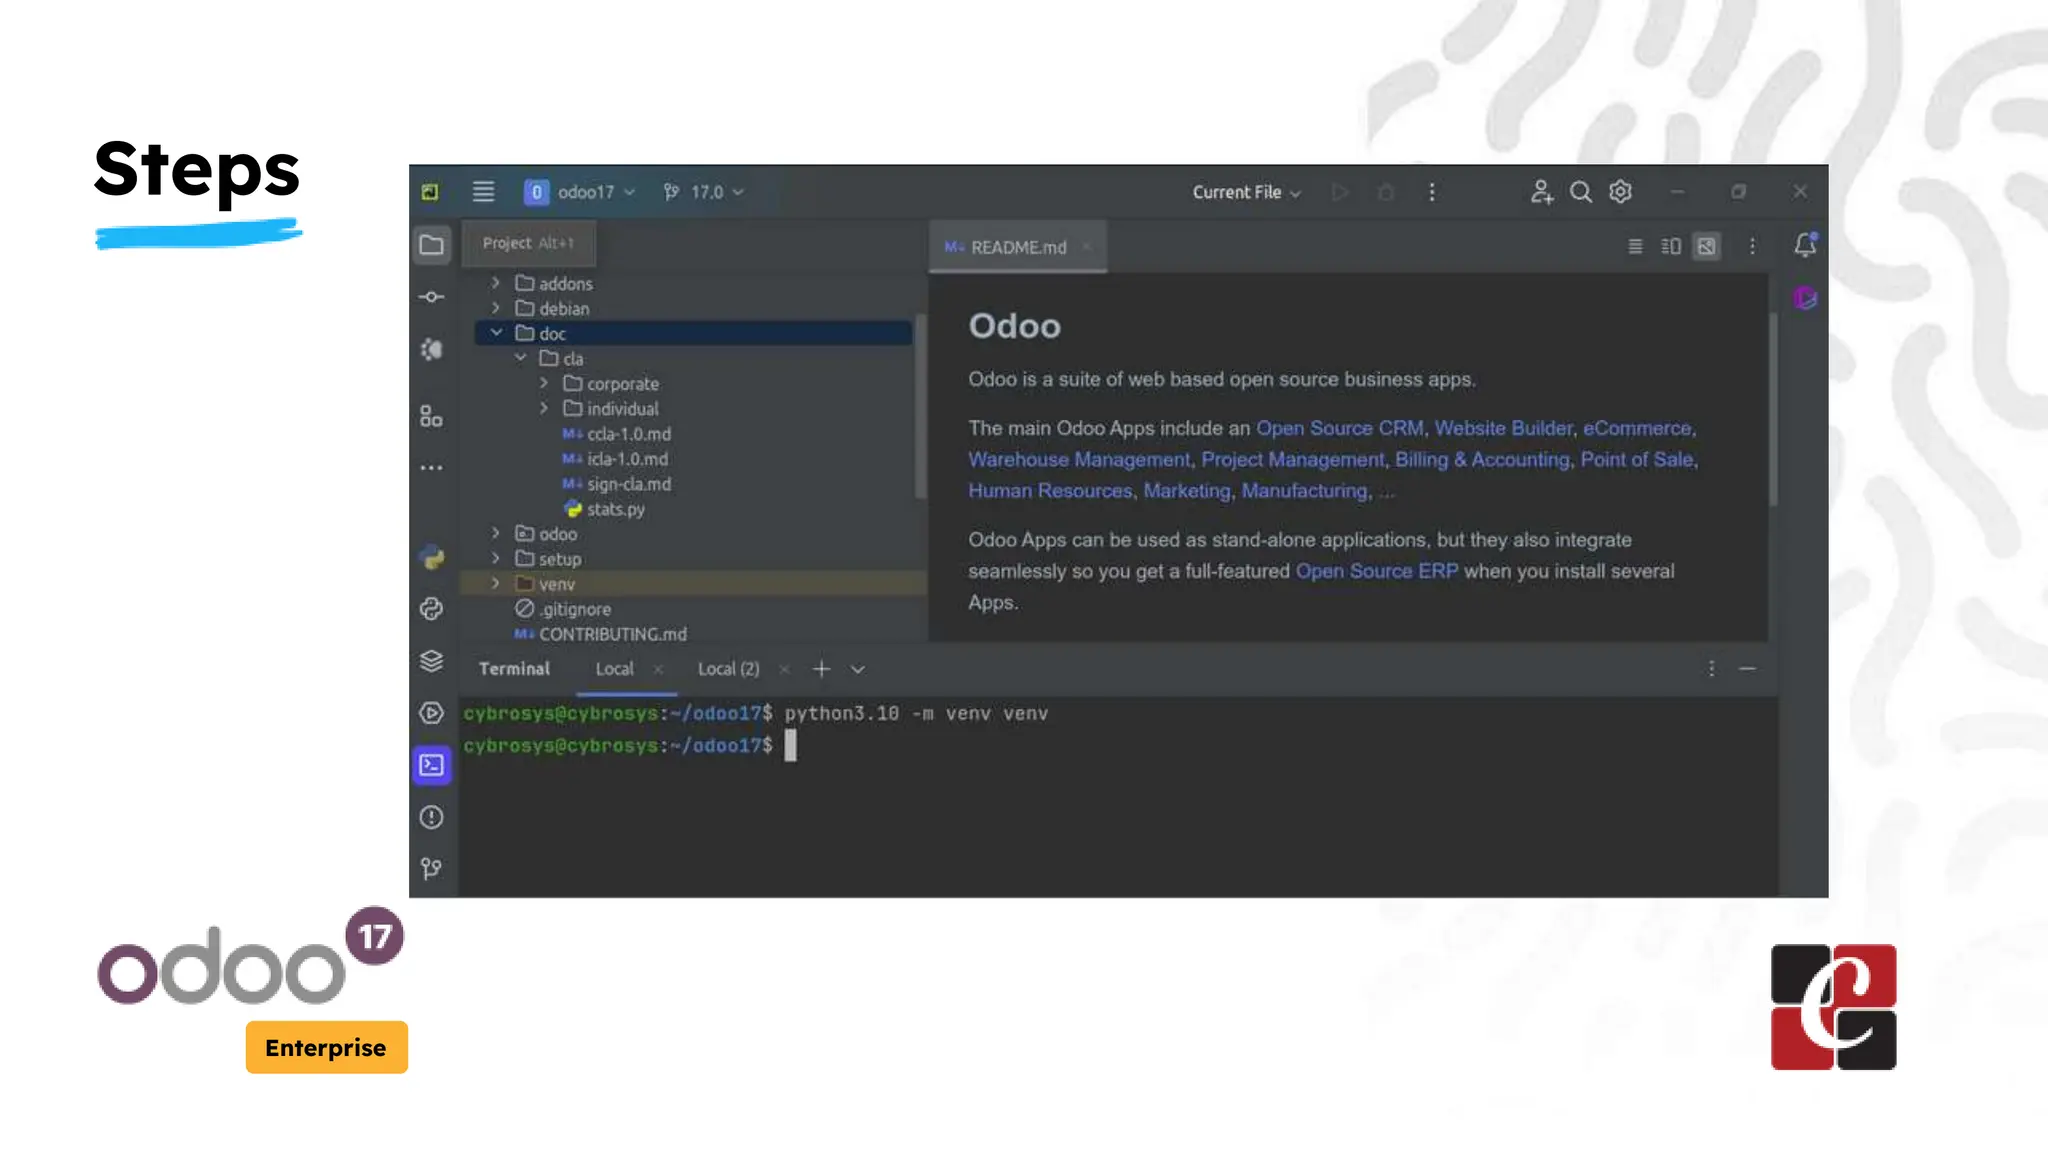Open the Git tool window icon
This screenshot has width=2048, height=1152.
coord(432,869)
